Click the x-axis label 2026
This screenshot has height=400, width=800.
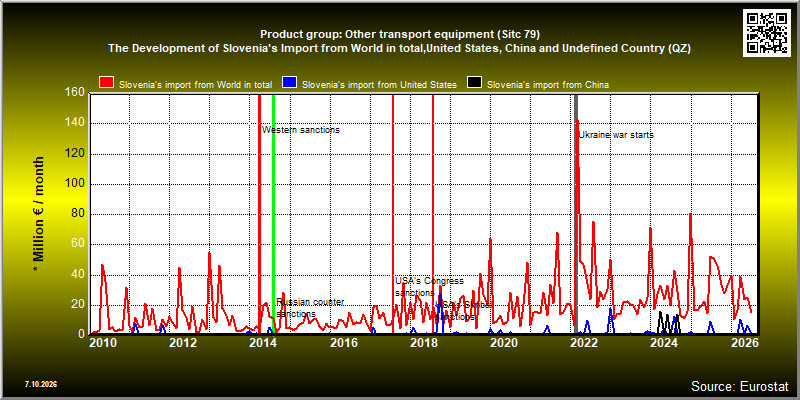click(x=744, y=342)
